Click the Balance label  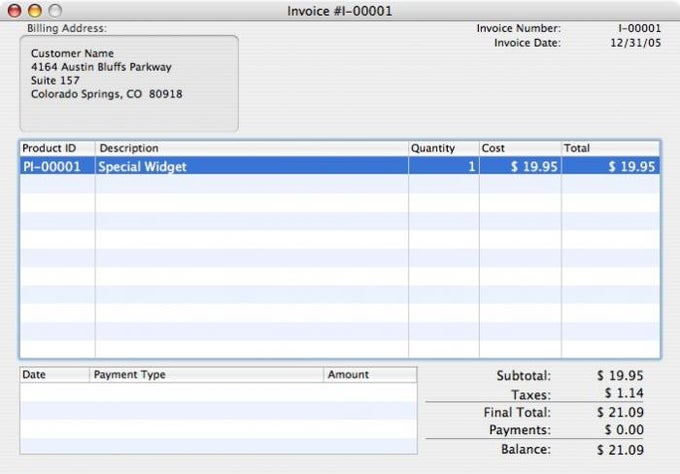tap(526, 449)
